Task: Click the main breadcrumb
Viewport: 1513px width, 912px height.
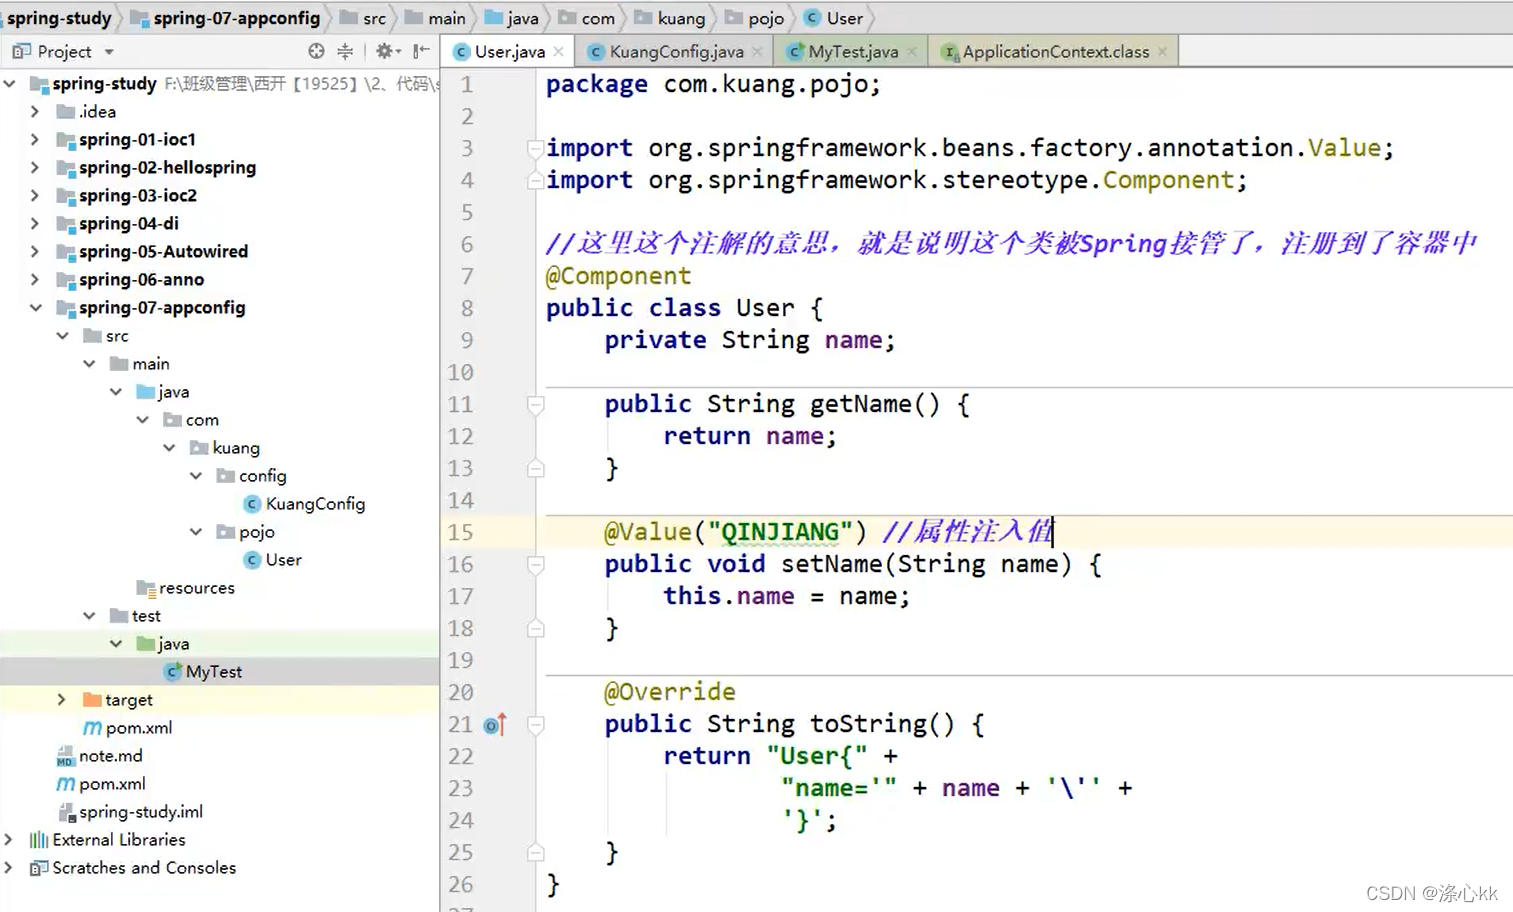Action: tap(435, 18)
